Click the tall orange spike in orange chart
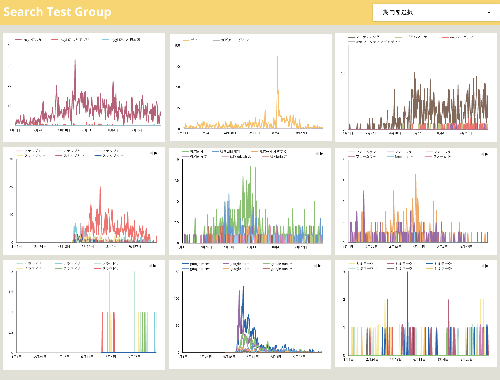The image size is (500, 380). click(277, 57)
